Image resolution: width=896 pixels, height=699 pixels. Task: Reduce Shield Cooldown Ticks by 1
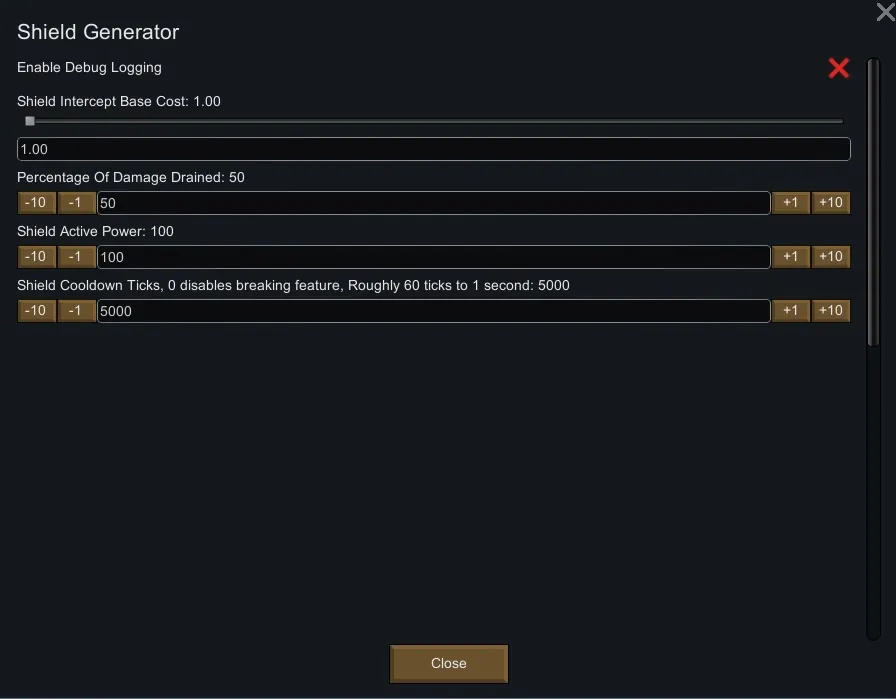tap(76, 311)
